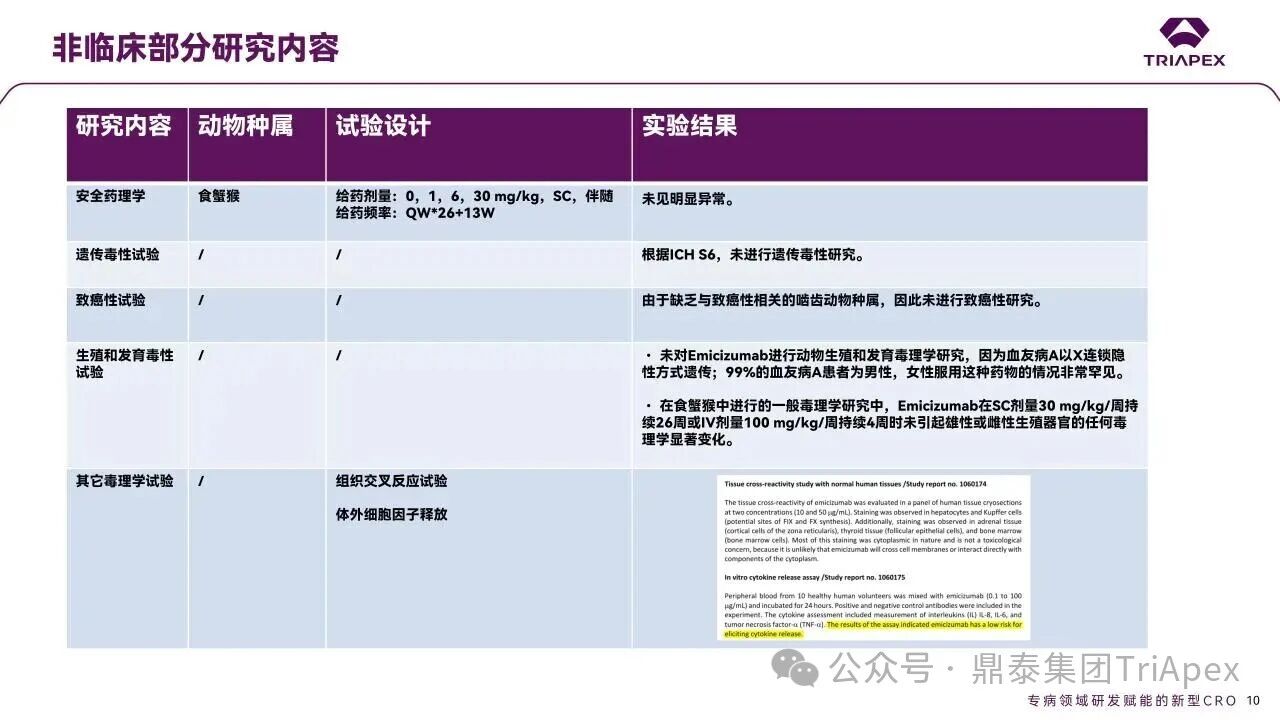Viewport: 1280px width, 720px height.
Task: Select the 组织交叉反应试验 text
Action: (x=391, y=481)
